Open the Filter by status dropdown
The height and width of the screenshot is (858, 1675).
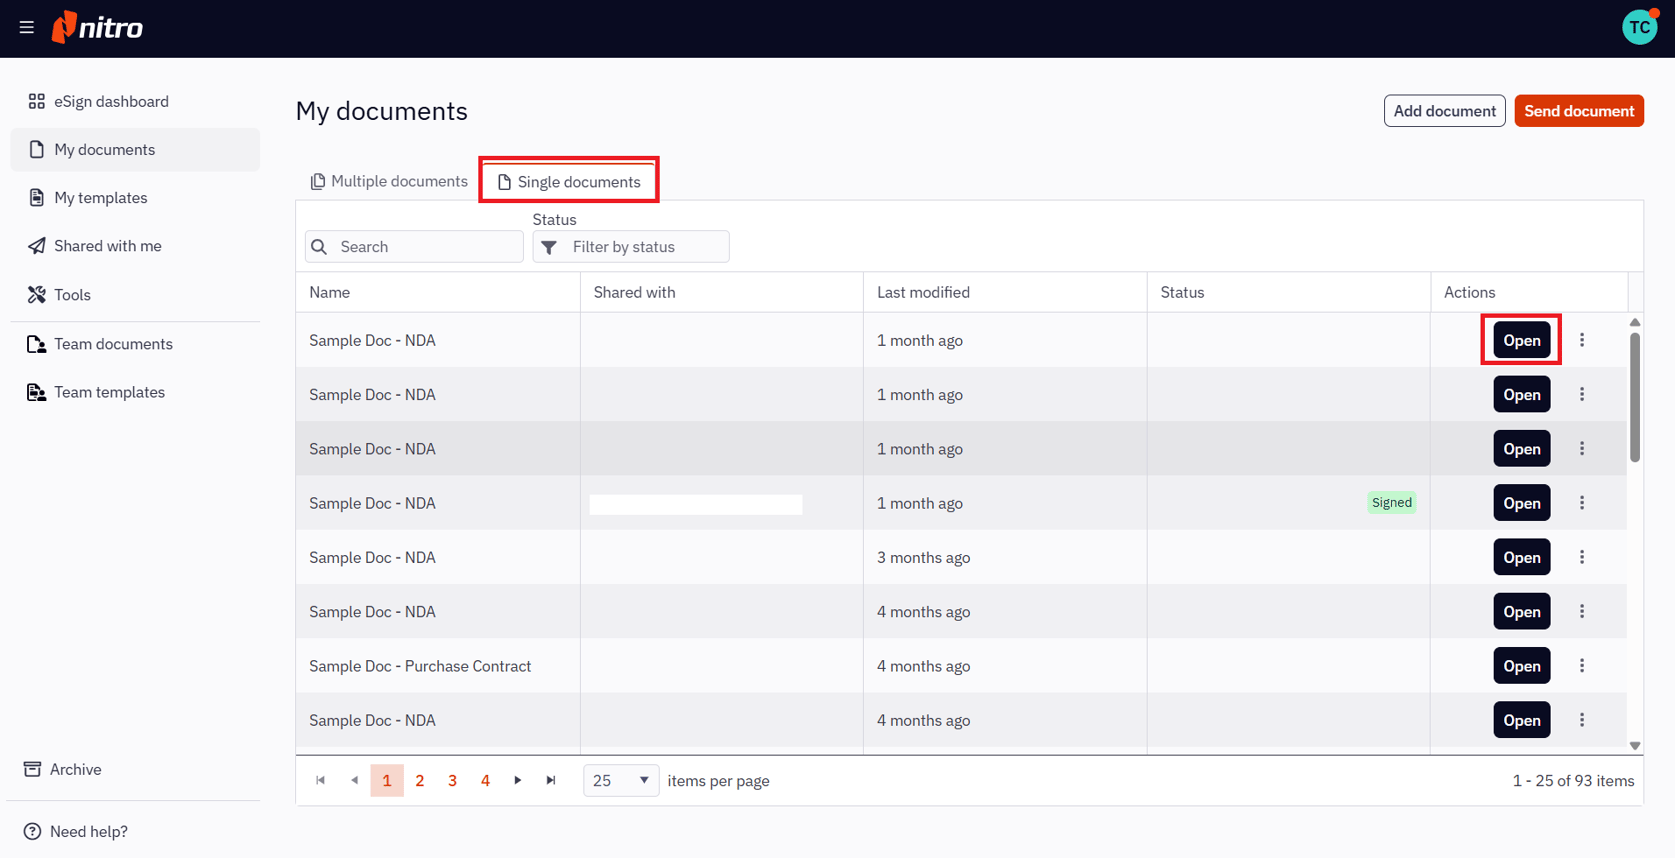point(631,247)
